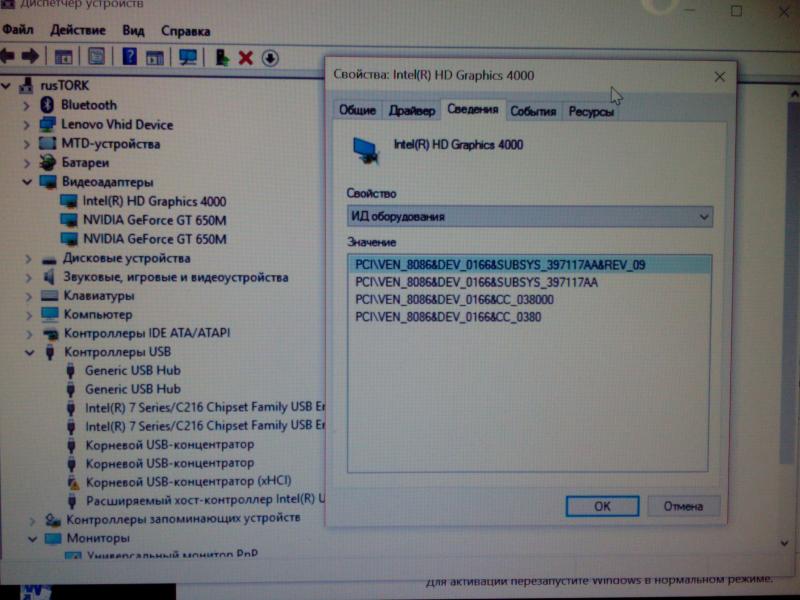Expand the Батареи category
This screenshot has height=600, width=800.
coord(27,162)
